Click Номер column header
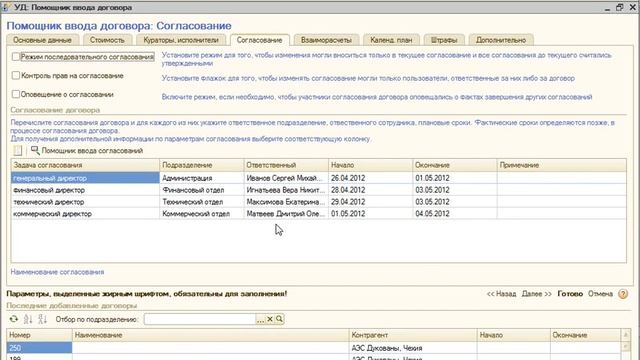Image resolution: width=640 pixels, height=360 pixels. (x=40, y=335)
